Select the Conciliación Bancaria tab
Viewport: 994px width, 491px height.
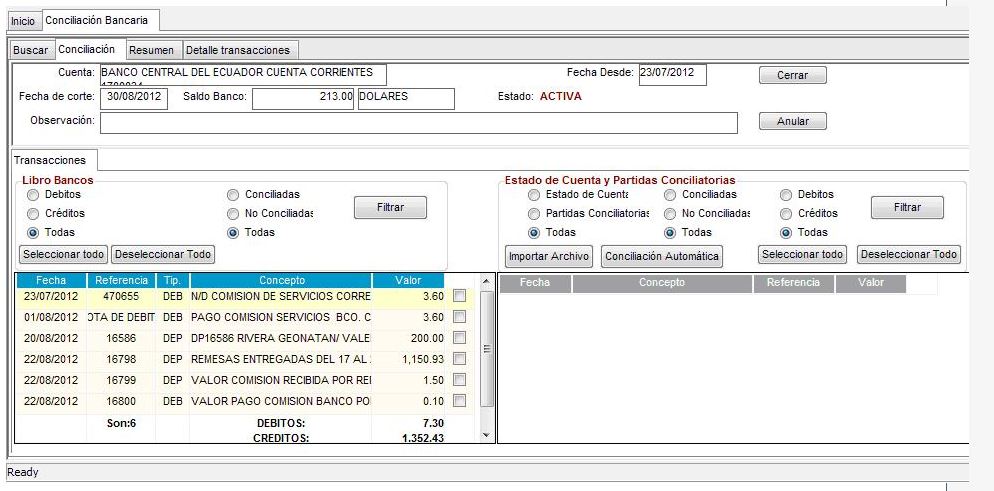pyautogui.click(x=101, y=20)
